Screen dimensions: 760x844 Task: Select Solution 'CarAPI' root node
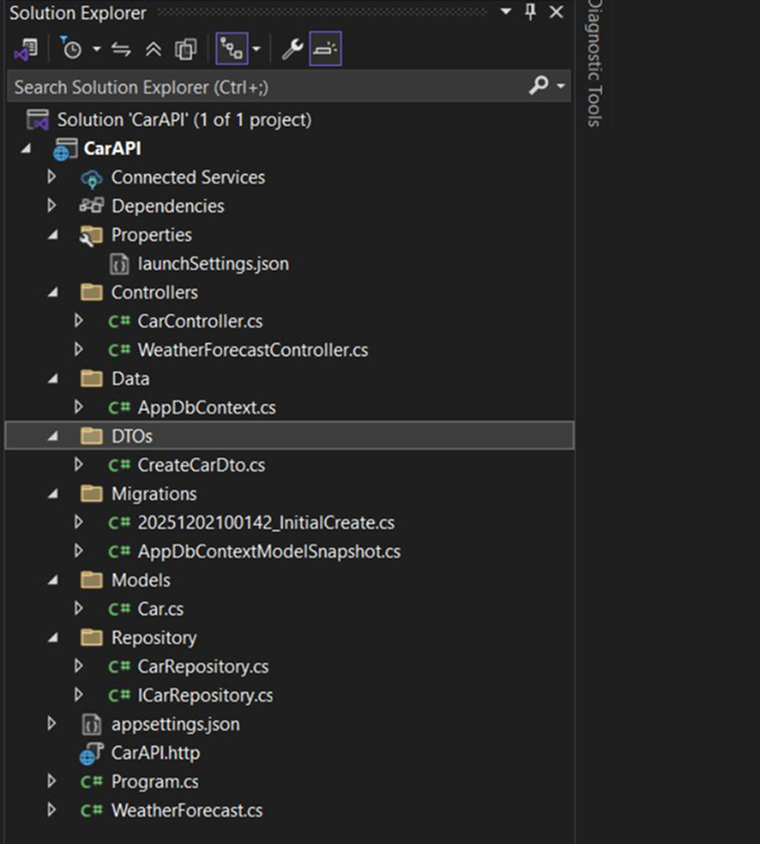(x=184, y=119)
